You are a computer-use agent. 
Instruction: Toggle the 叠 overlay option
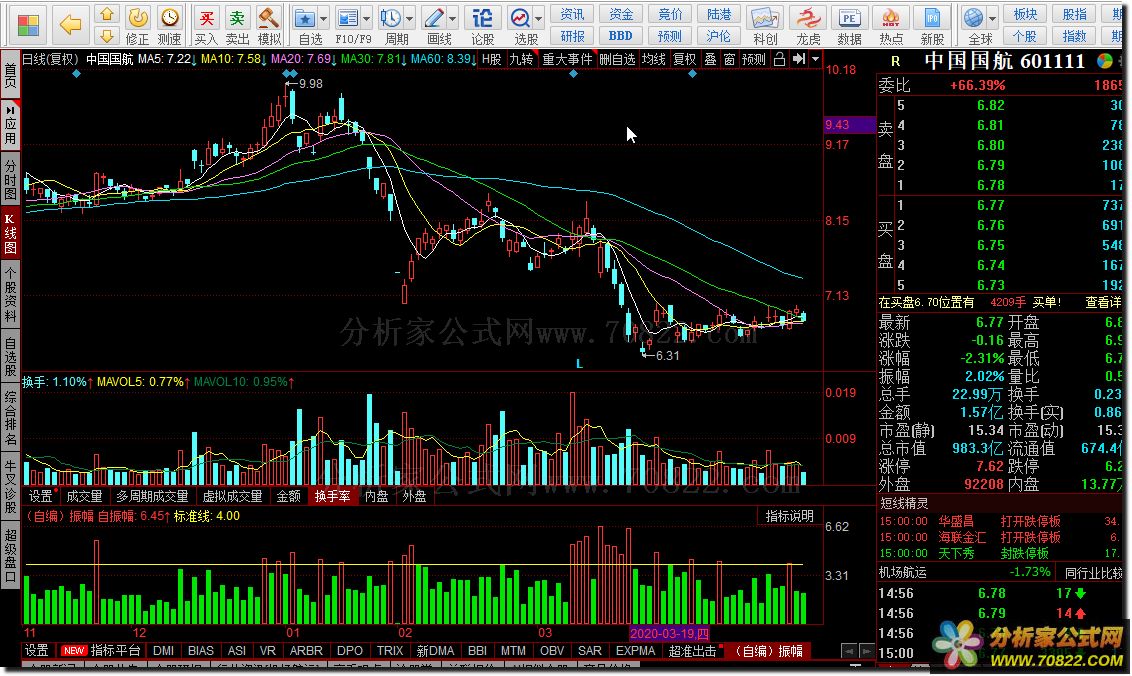tap(710, 59)
